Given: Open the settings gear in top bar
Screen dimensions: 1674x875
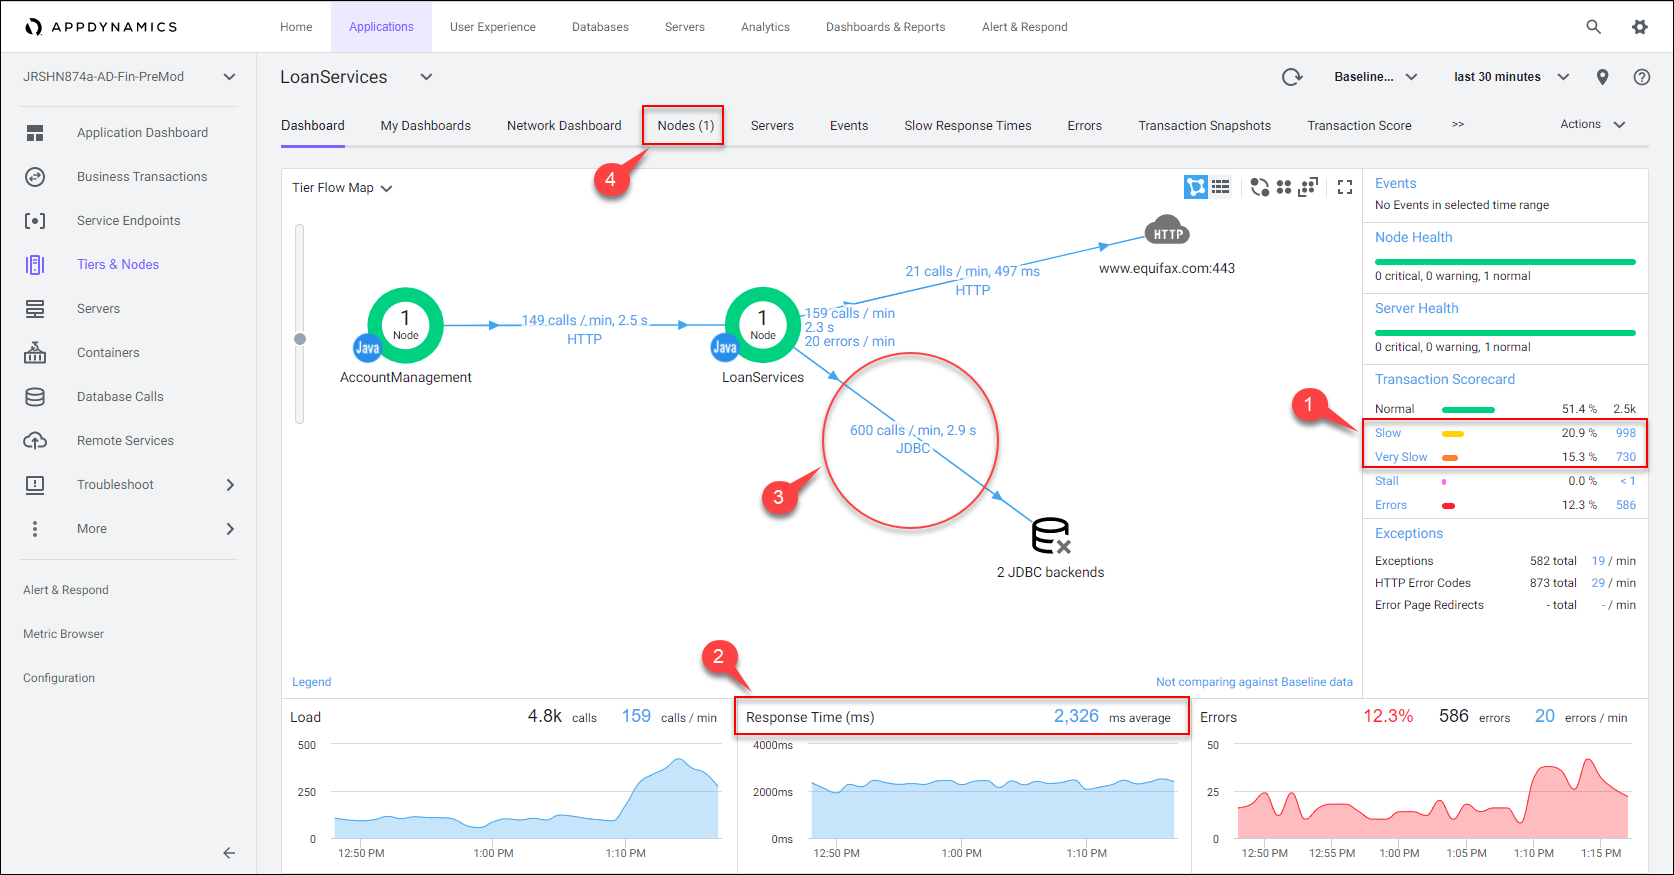Looking at the screenshot, I should coord(1640,27).
